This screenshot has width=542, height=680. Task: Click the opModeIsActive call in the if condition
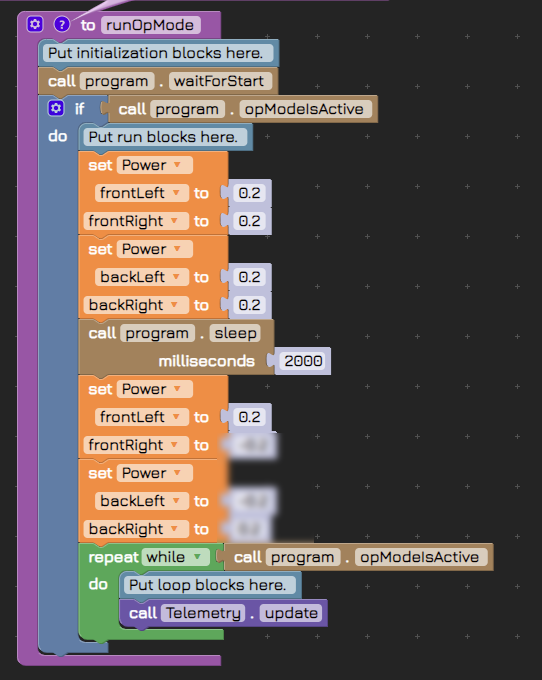(x=243, y=109)
